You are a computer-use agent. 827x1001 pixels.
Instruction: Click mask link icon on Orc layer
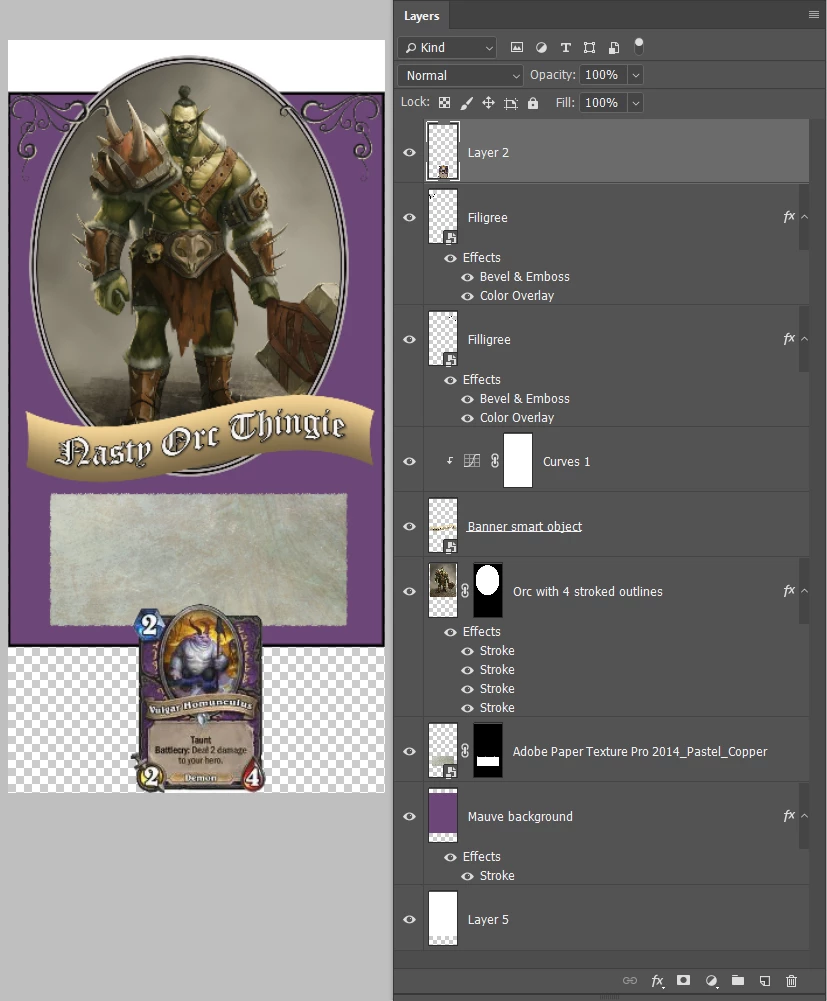[x=465, y=591]
